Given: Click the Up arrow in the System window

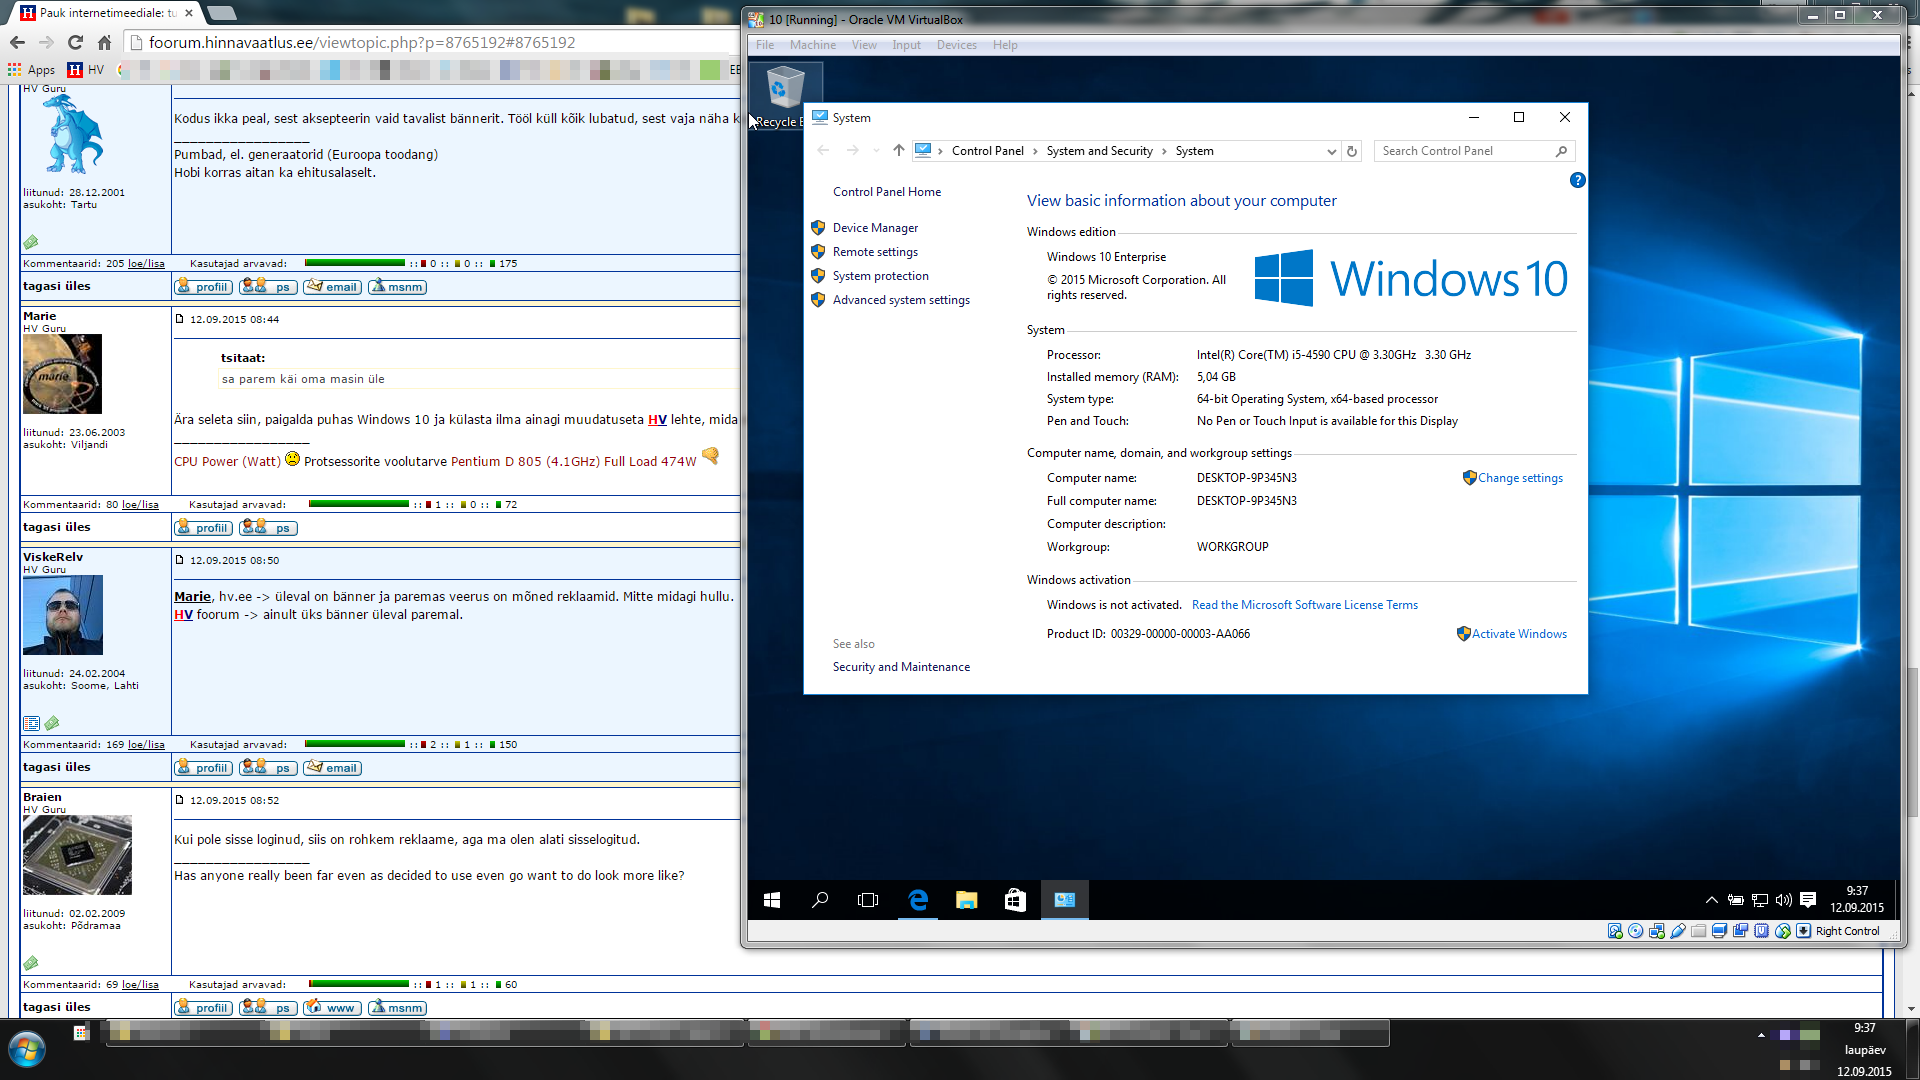Looking at the screenshot, I should click(x=899, y=151).
